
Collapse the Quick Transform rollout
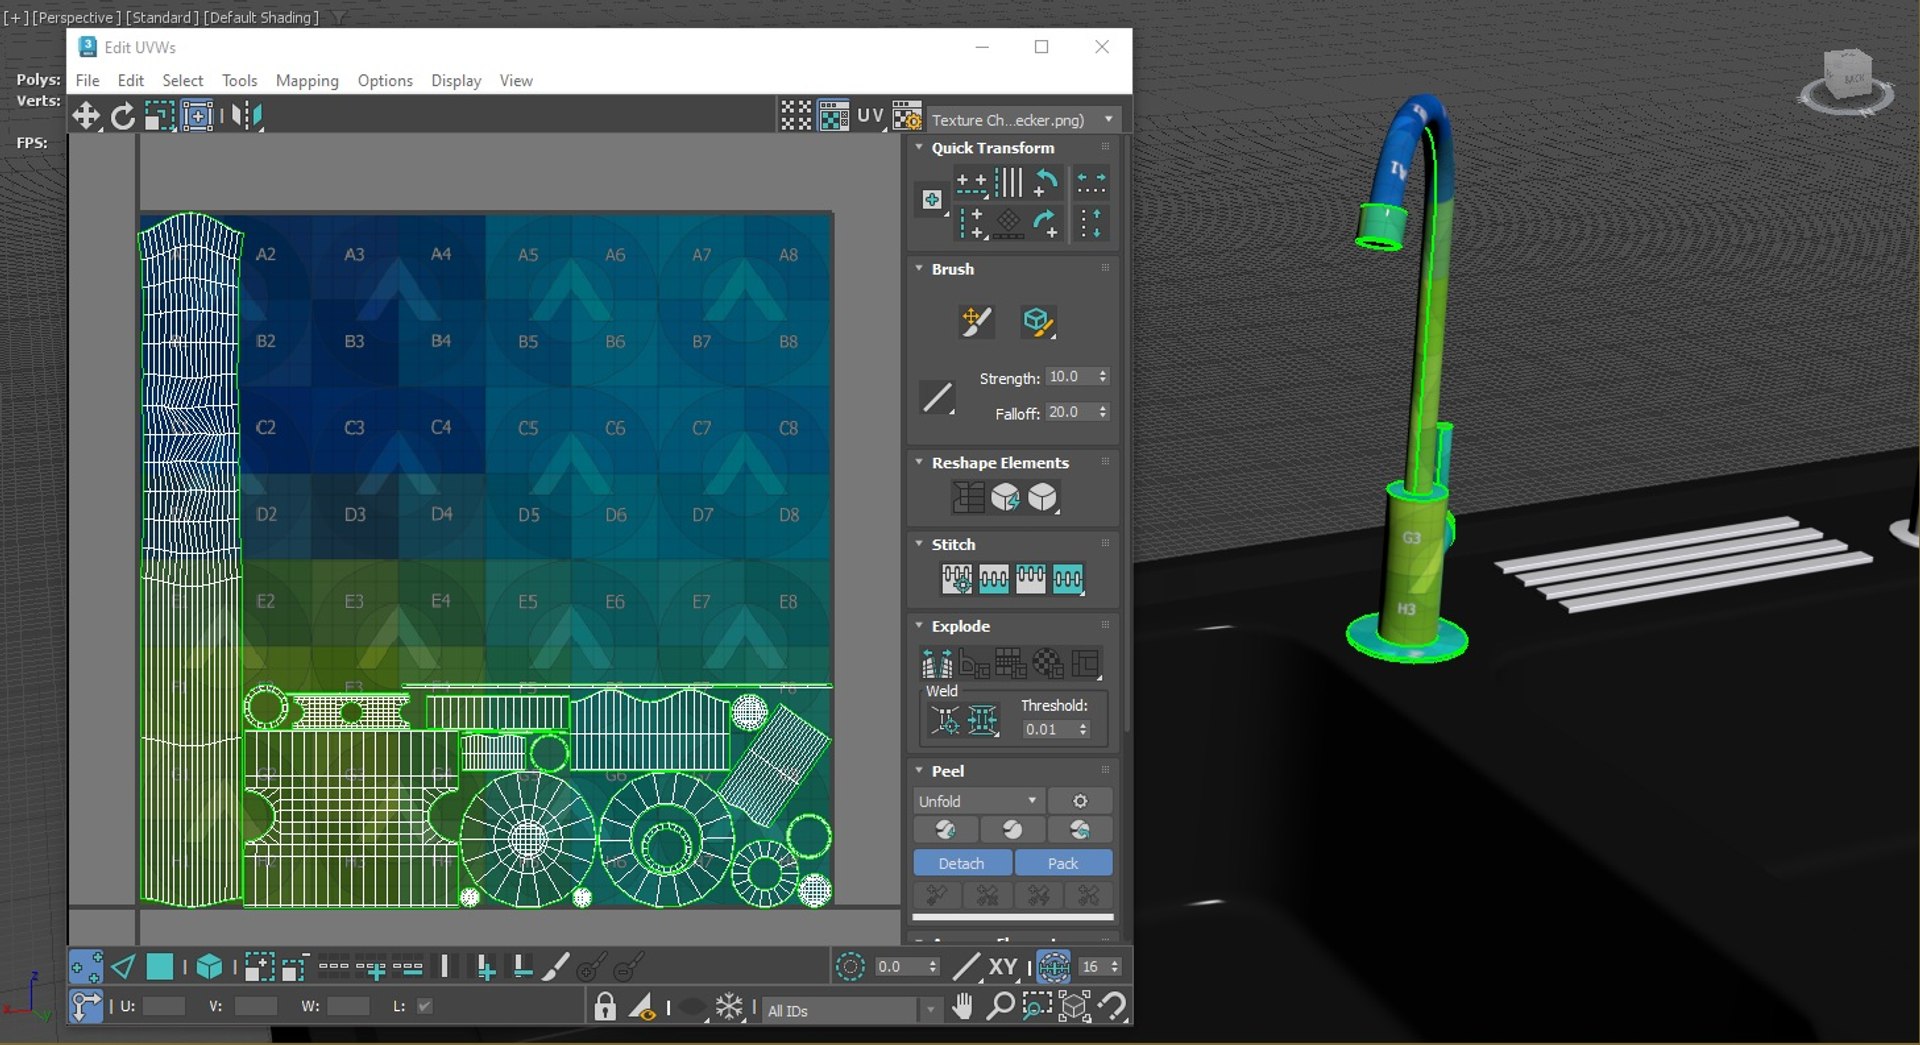919,148
